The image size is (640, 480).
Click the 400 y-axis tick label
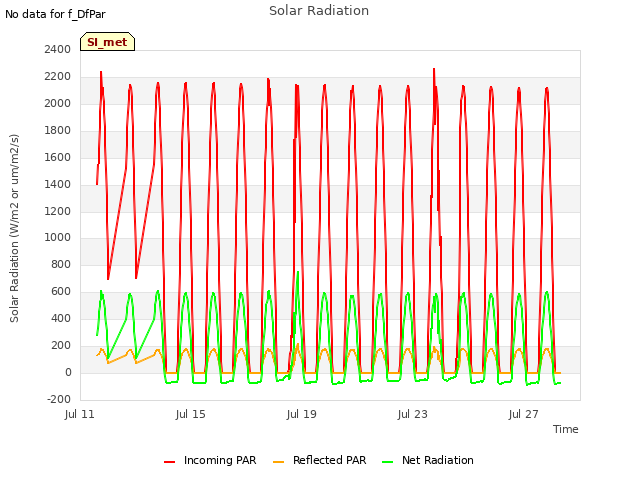pos(61,318)
